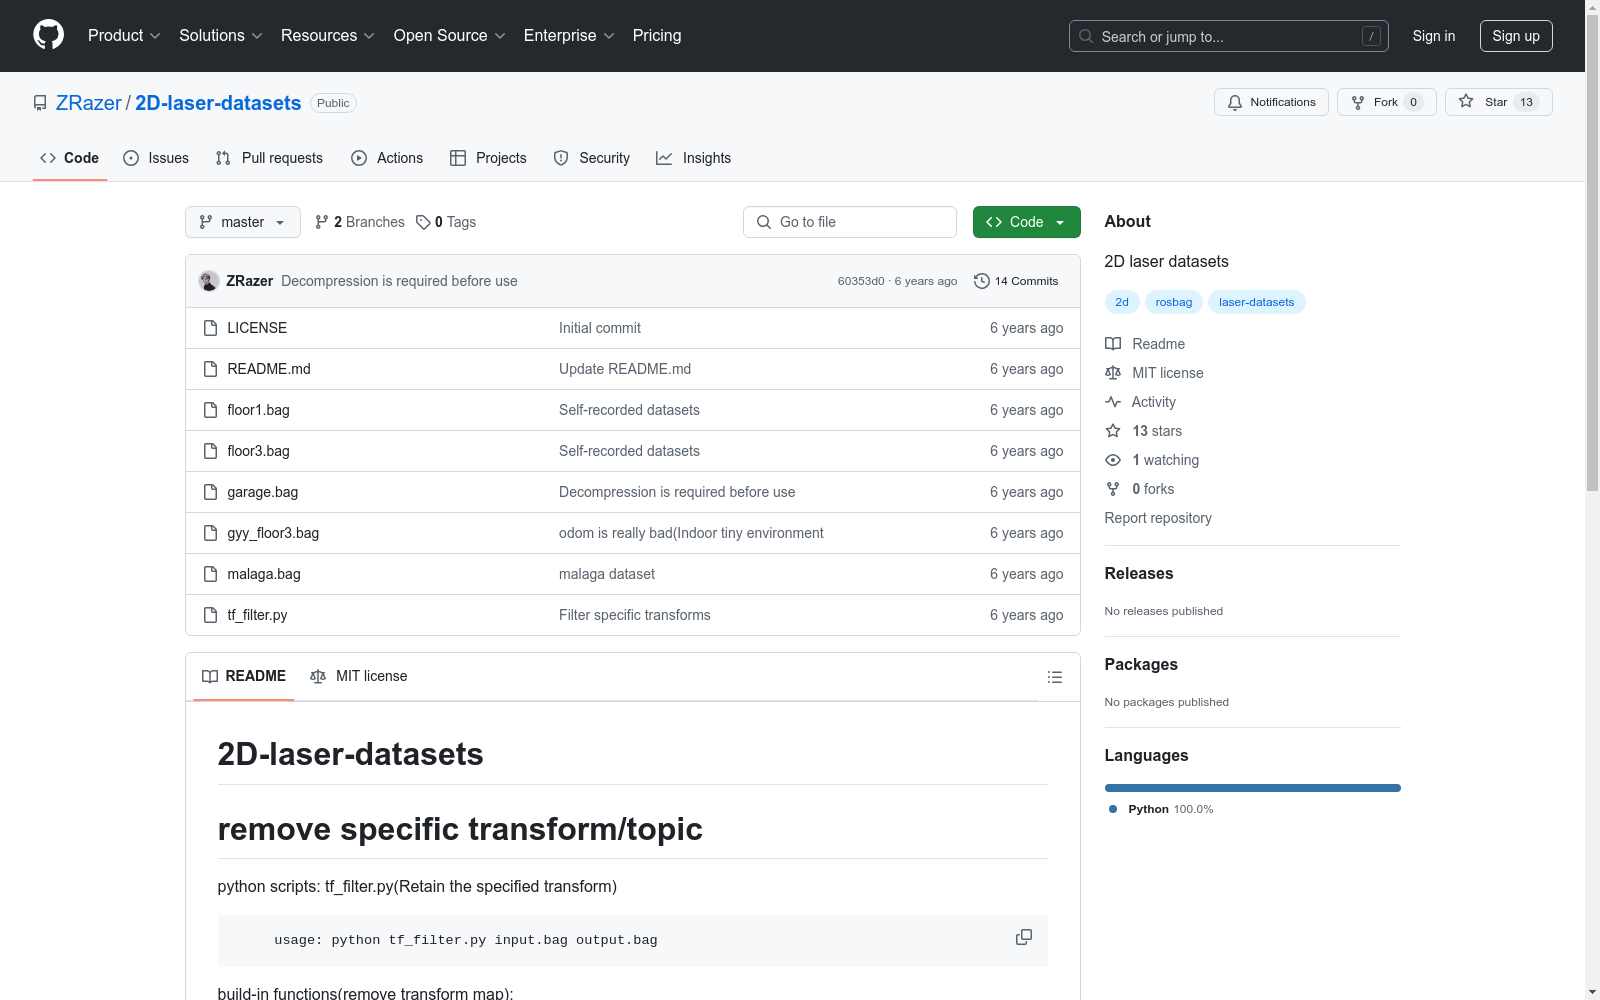Click the Go to file search field
1600x1000 pixels.
[x=850, y=222]
